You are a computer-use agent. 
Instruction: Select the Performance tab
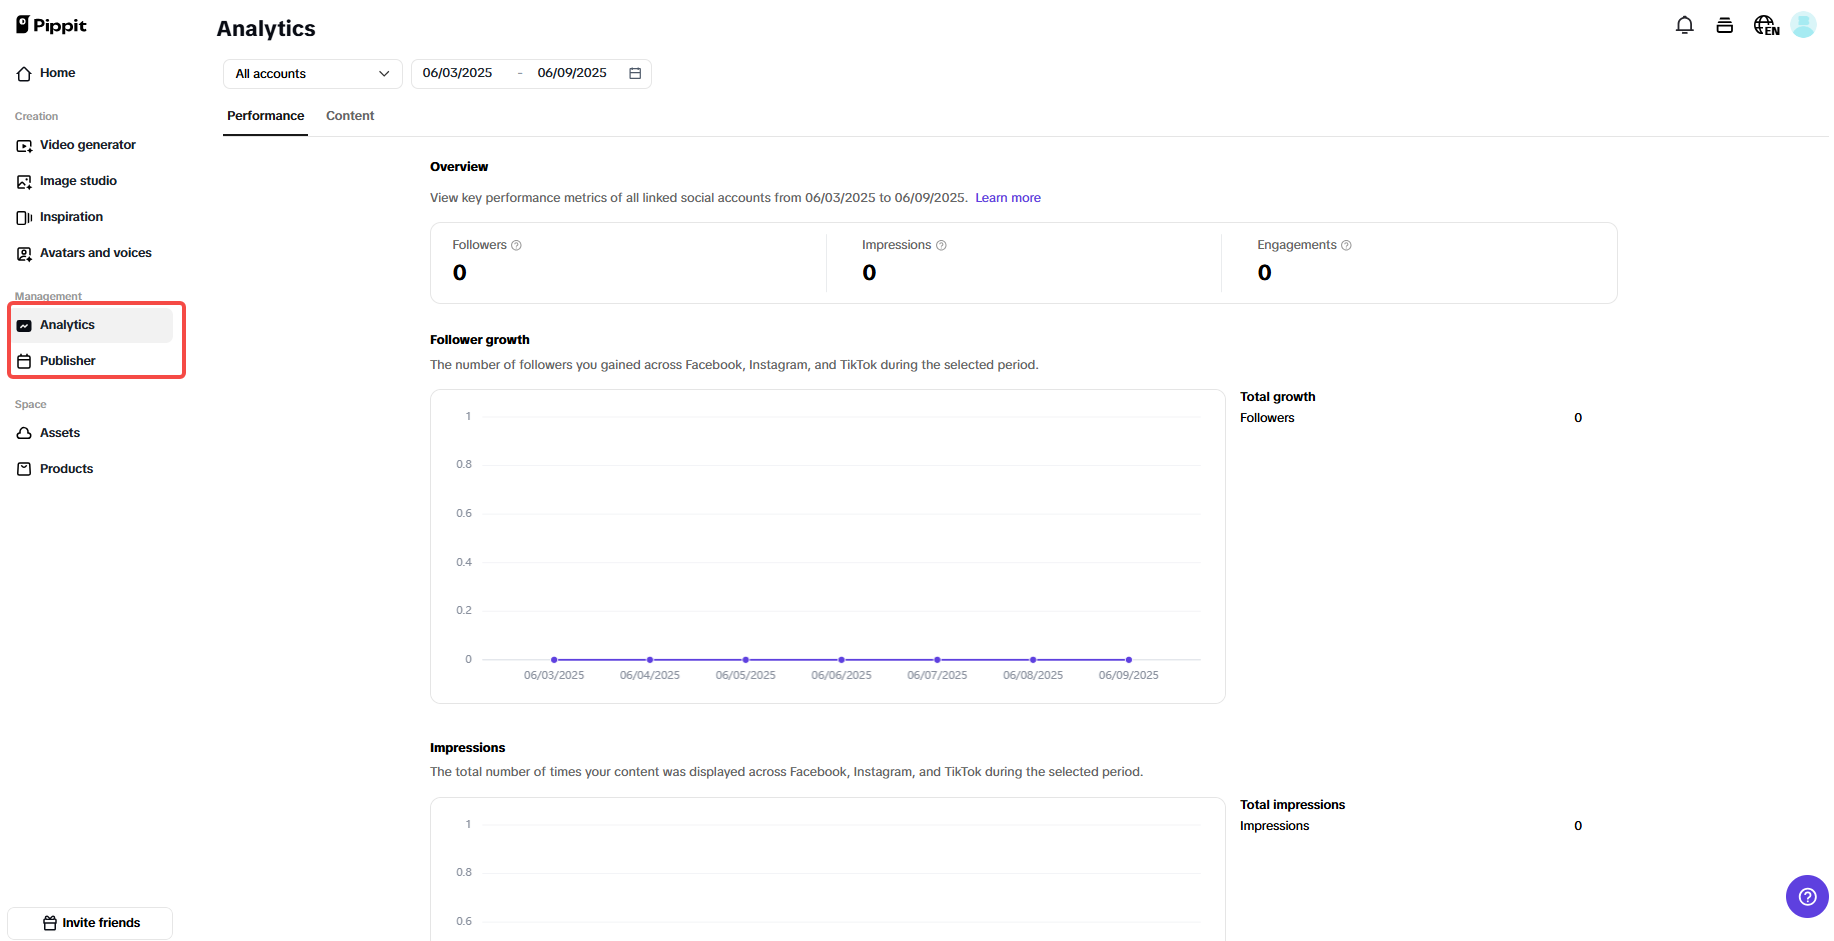[264, 116]
